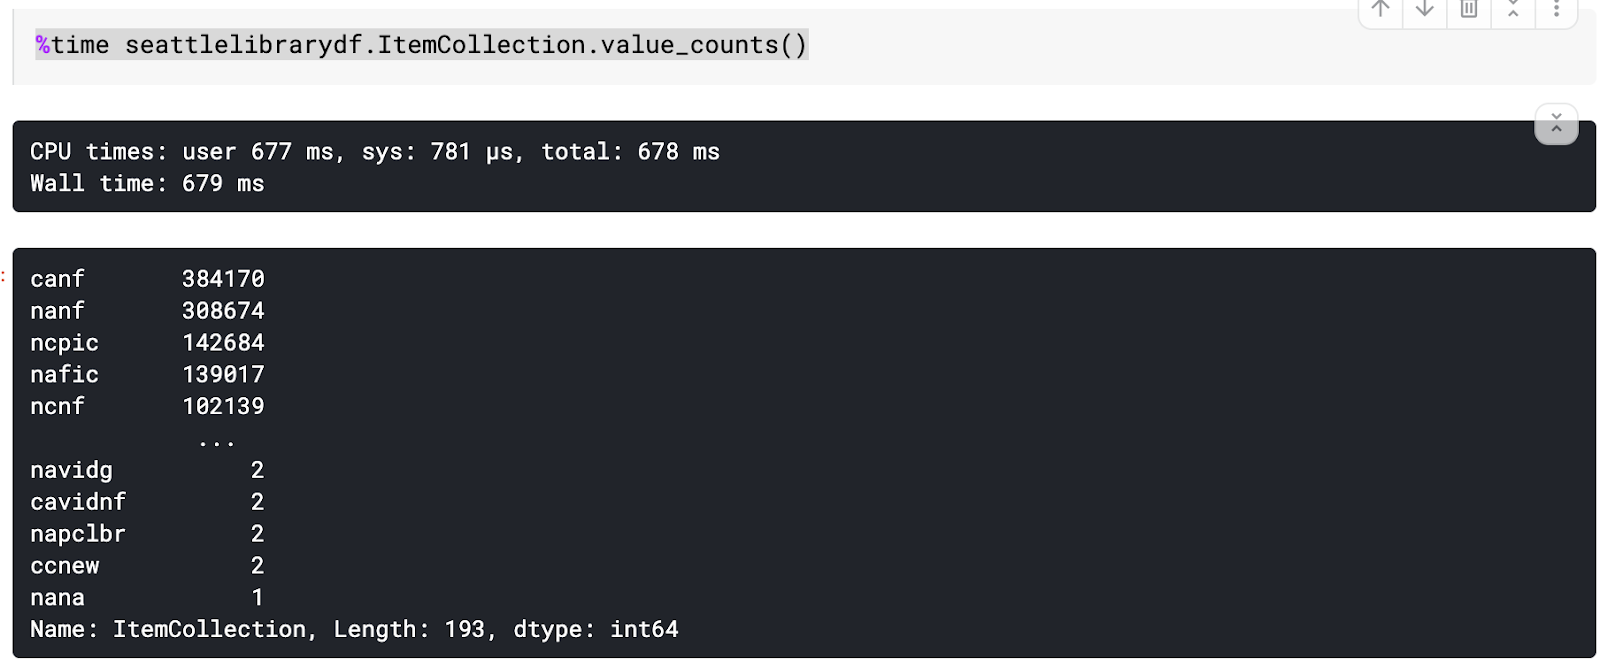The height and width of the screenshot is (660, 1600).
Task: Collapse the output with the chevron button
Action: pos(1556,124)
